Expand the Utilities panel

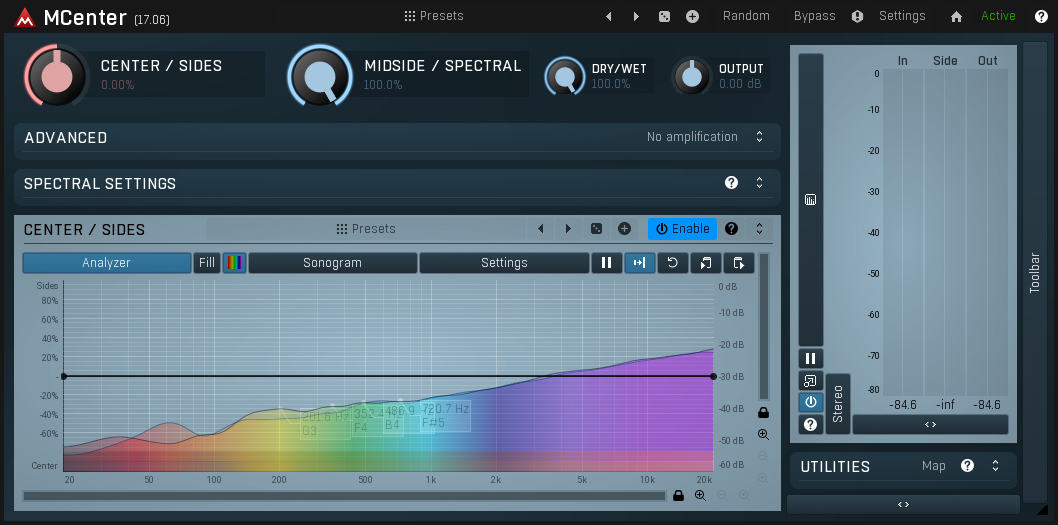[x=995, y=466]
